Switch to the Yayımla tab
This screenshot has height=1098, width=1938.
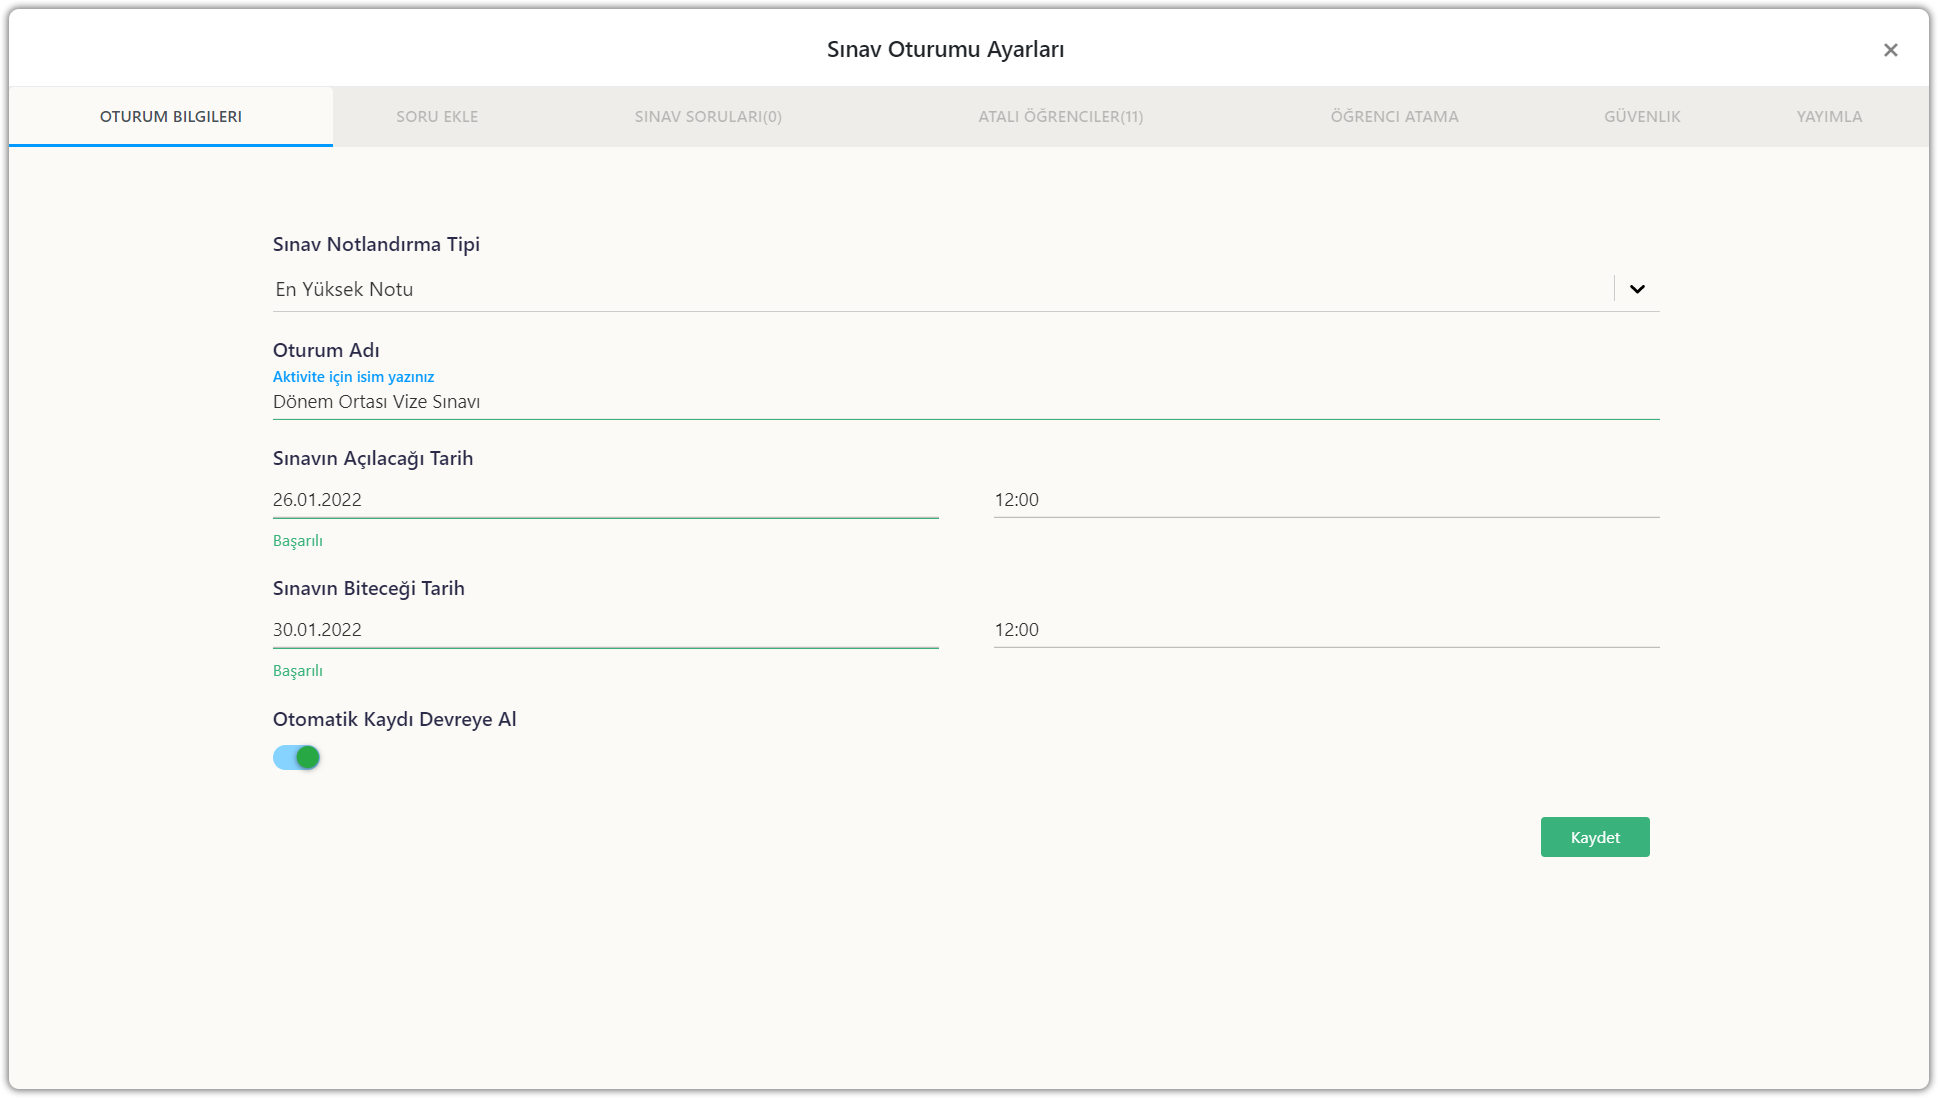[1829, 117]
